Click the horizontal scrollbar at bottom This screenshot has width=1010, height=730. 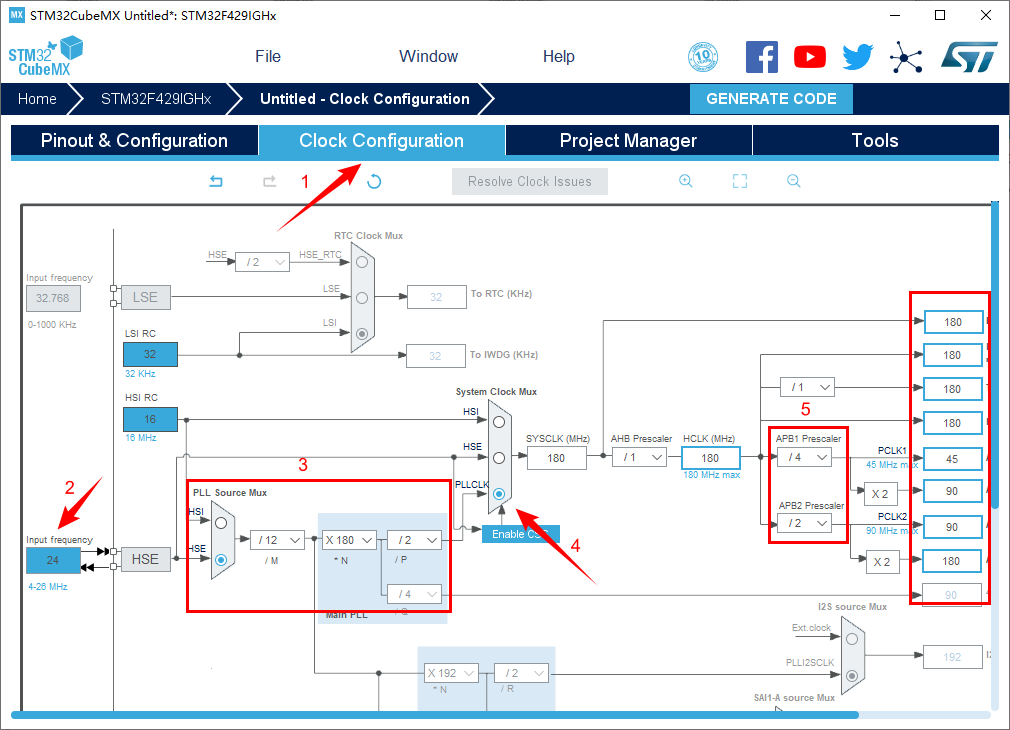(x=435, y=715)
